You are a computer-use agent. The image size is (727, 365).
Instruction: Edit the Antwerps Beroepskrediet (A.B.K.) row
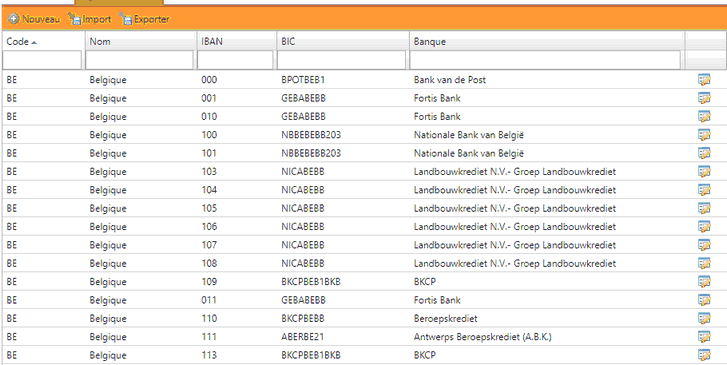tap(704, 337)
